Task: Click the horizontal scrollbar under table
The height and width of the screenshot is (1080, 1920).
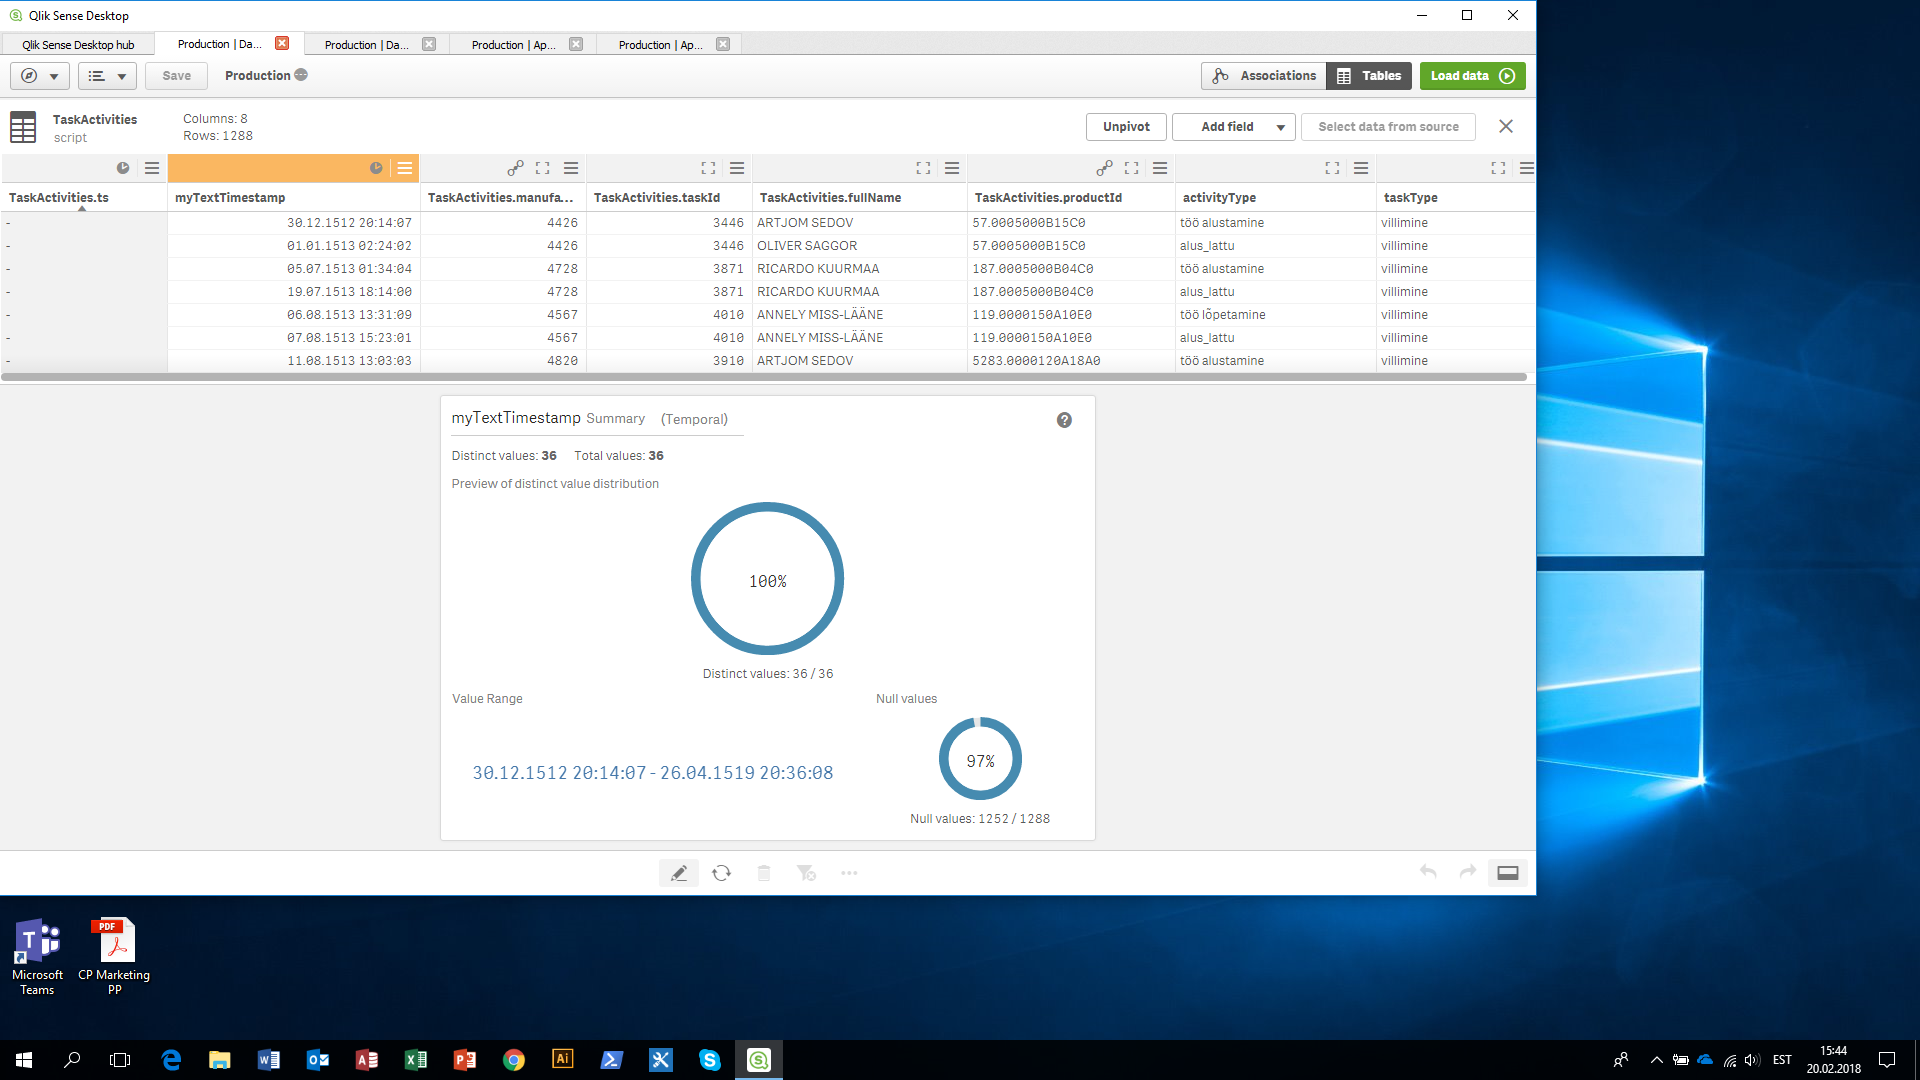Action: coord(764,377)
